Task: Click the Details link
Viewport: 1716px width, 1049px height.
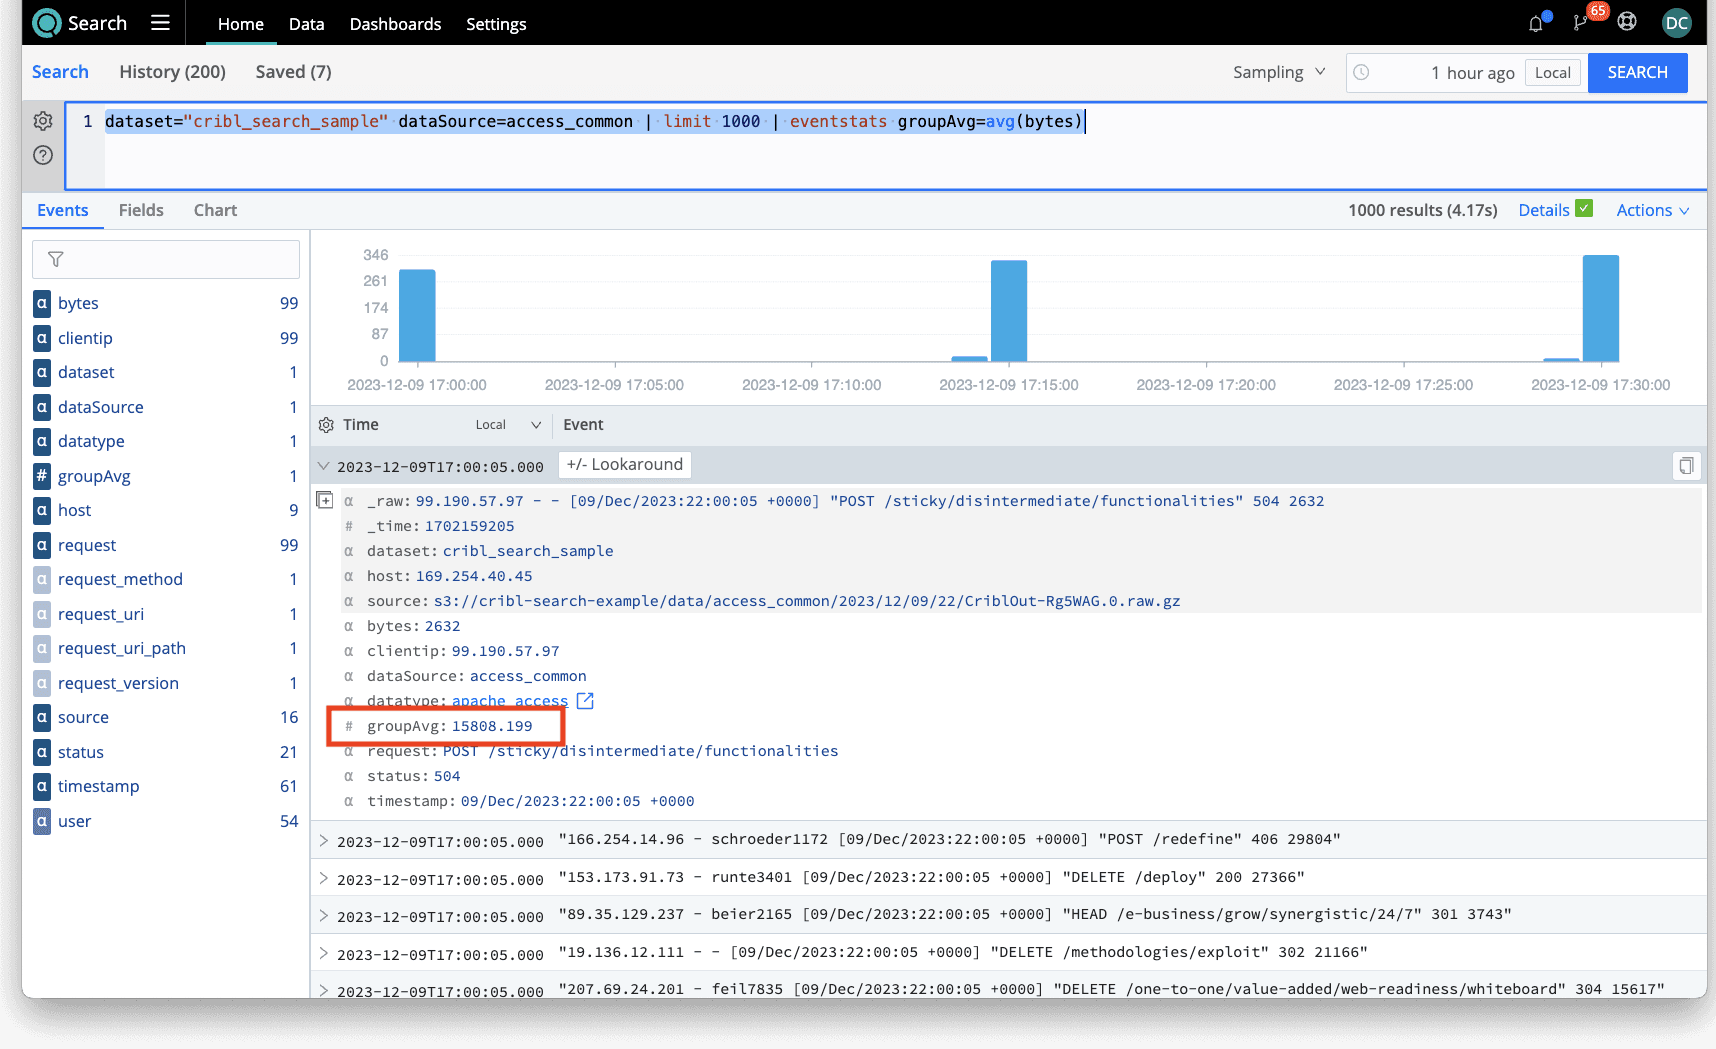Action: pos(1544,210)
